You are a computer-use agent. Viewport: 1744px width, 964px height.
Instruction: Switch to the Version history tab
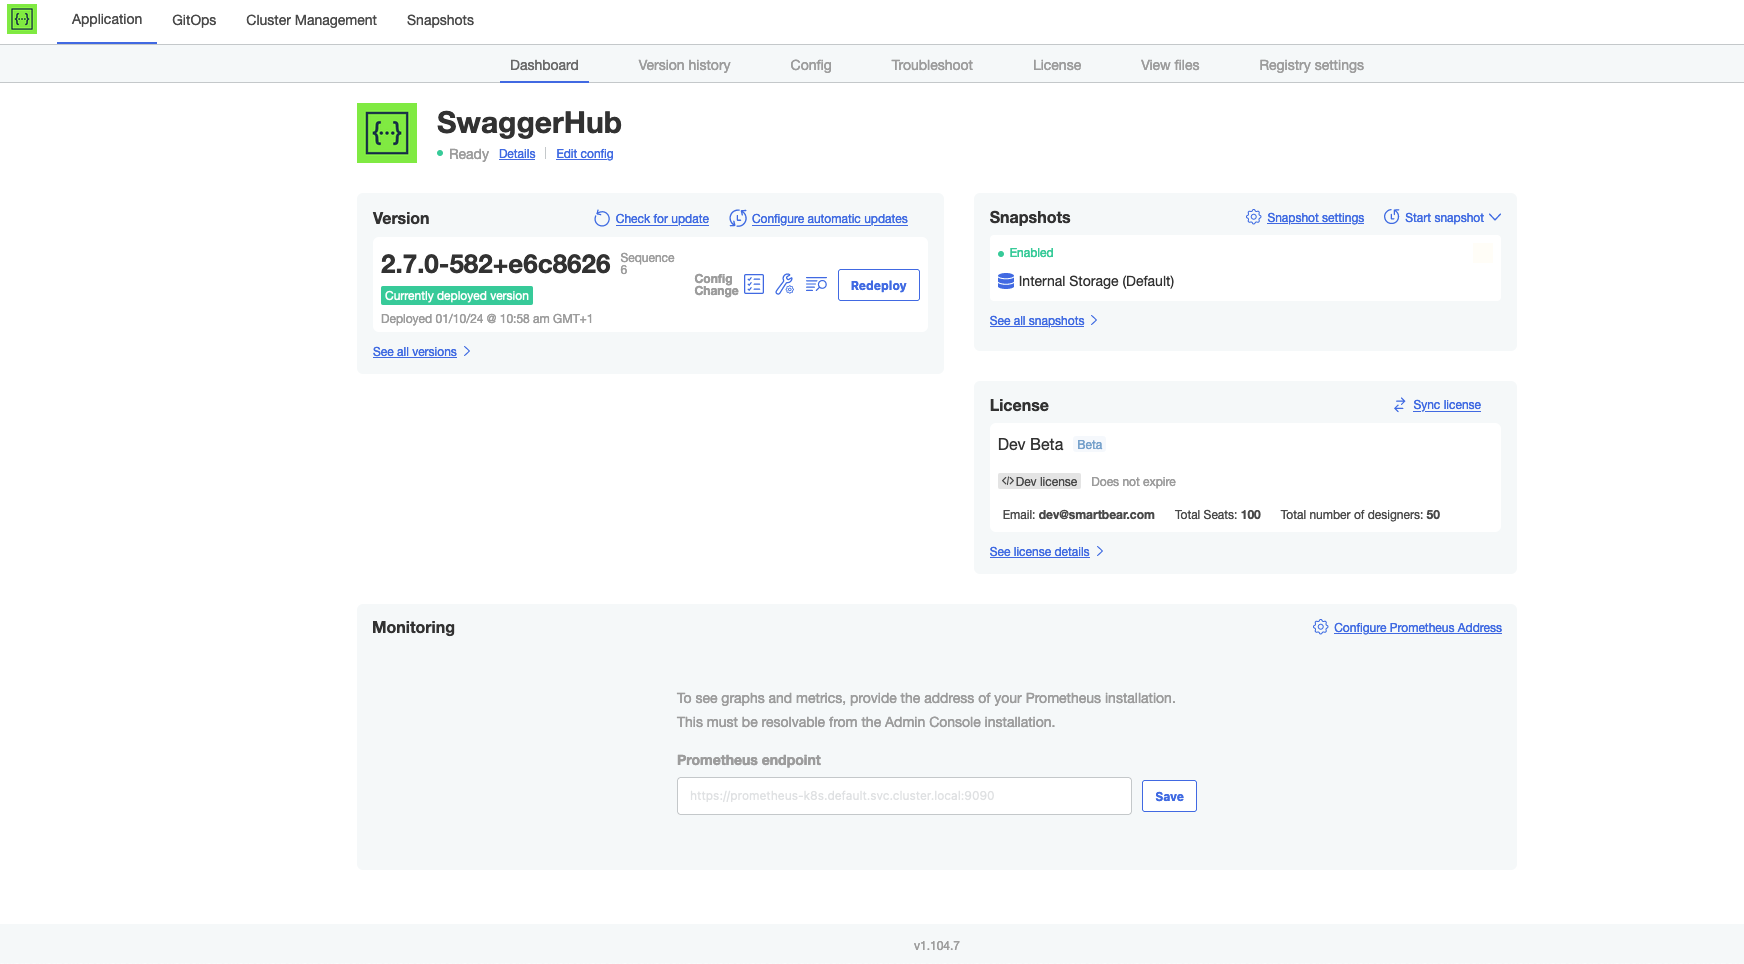coord(684,65)
